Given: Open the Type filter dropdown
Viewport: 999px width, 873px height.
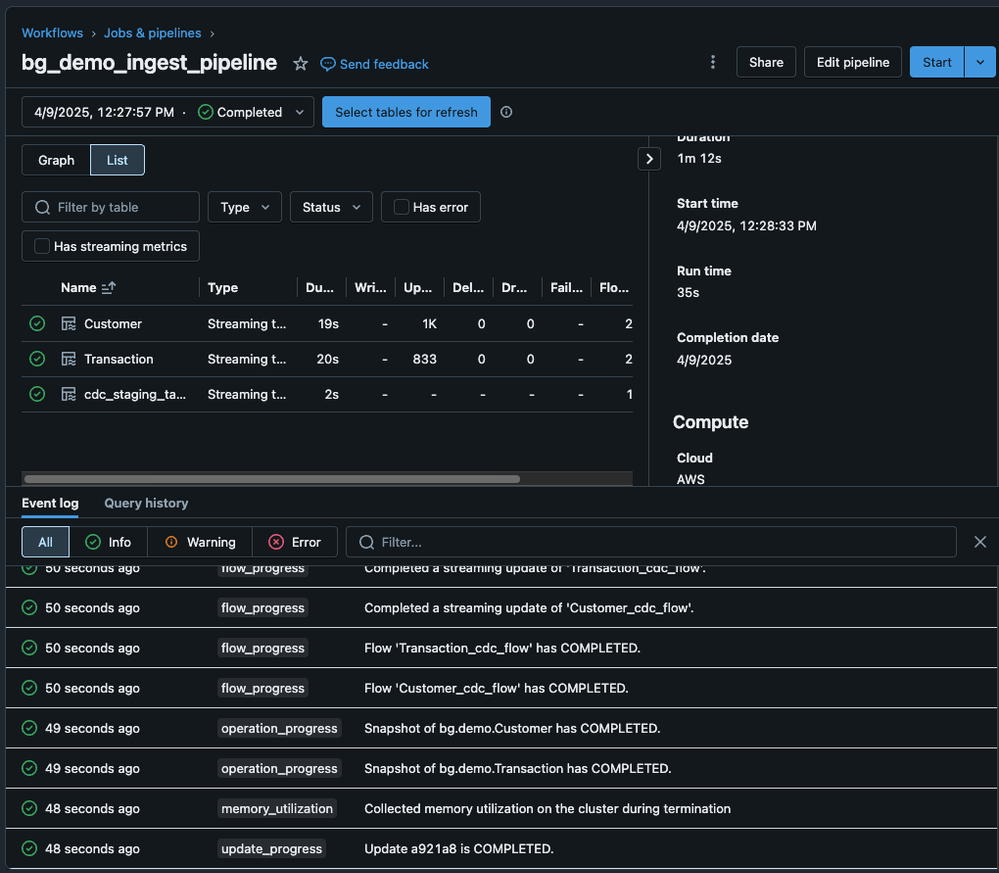Looking at the screenshot, I should [245, 207].
